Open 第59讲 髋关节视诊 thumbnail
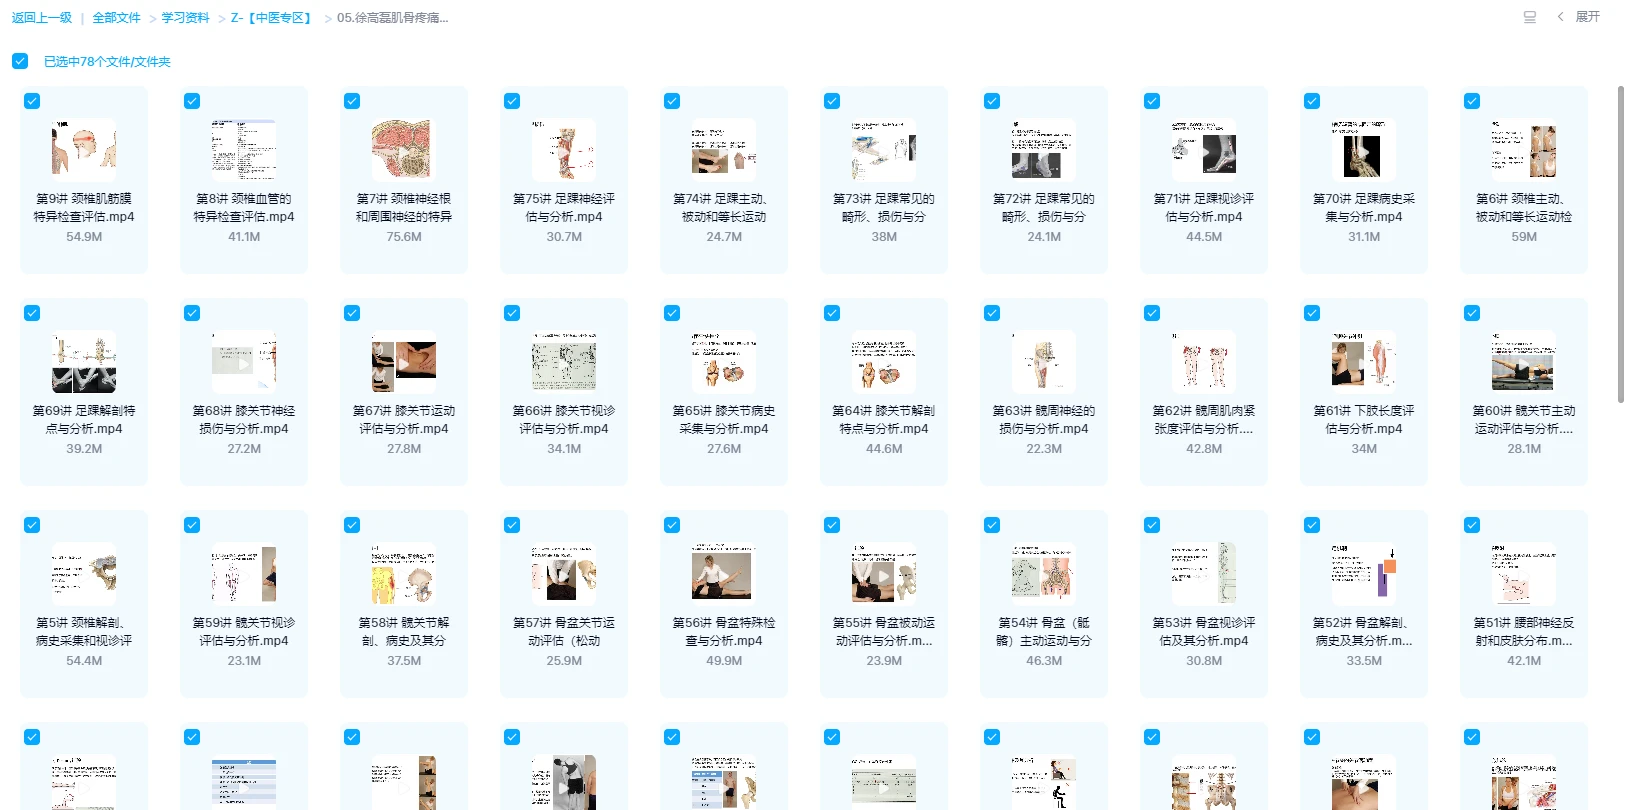 coord(244,573)
